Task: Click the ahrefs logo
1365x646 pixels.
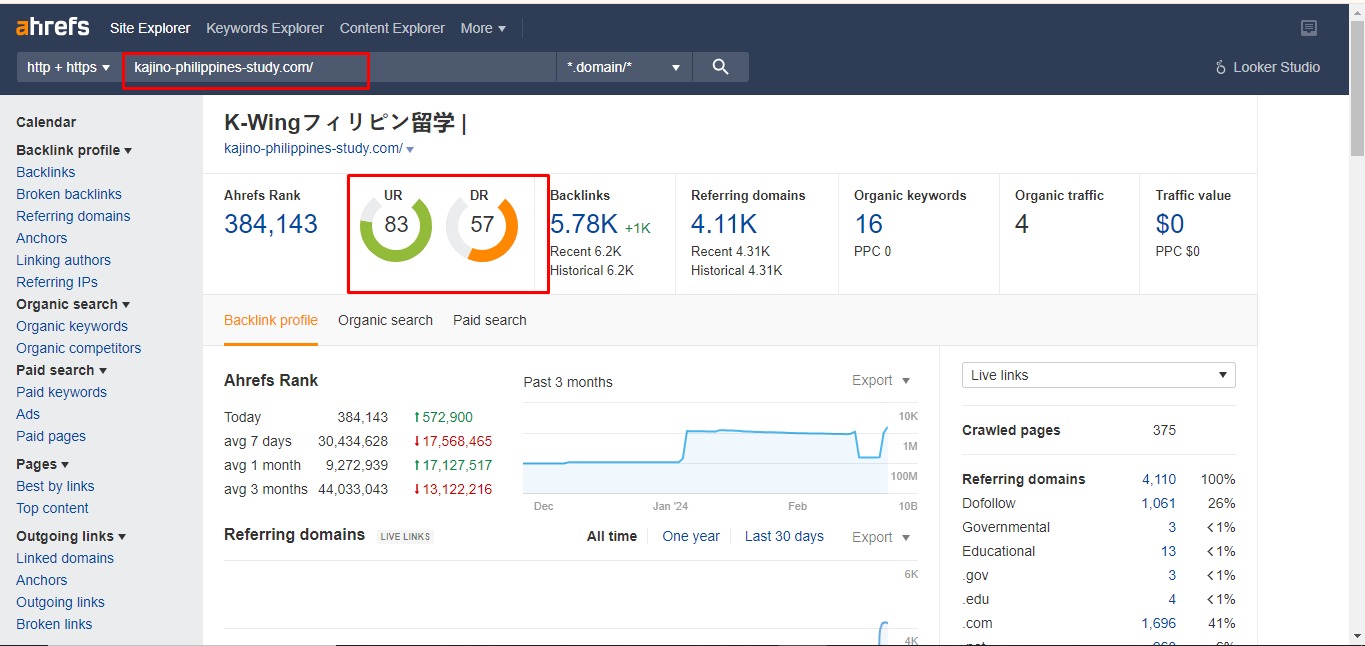Action: pos(53,27)
